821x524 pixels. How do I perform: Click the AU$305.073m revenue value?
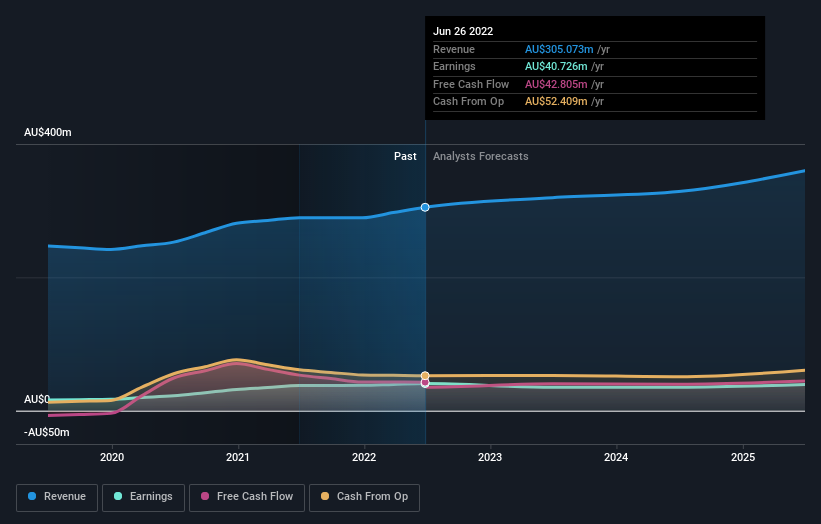[x=559, y=49]
